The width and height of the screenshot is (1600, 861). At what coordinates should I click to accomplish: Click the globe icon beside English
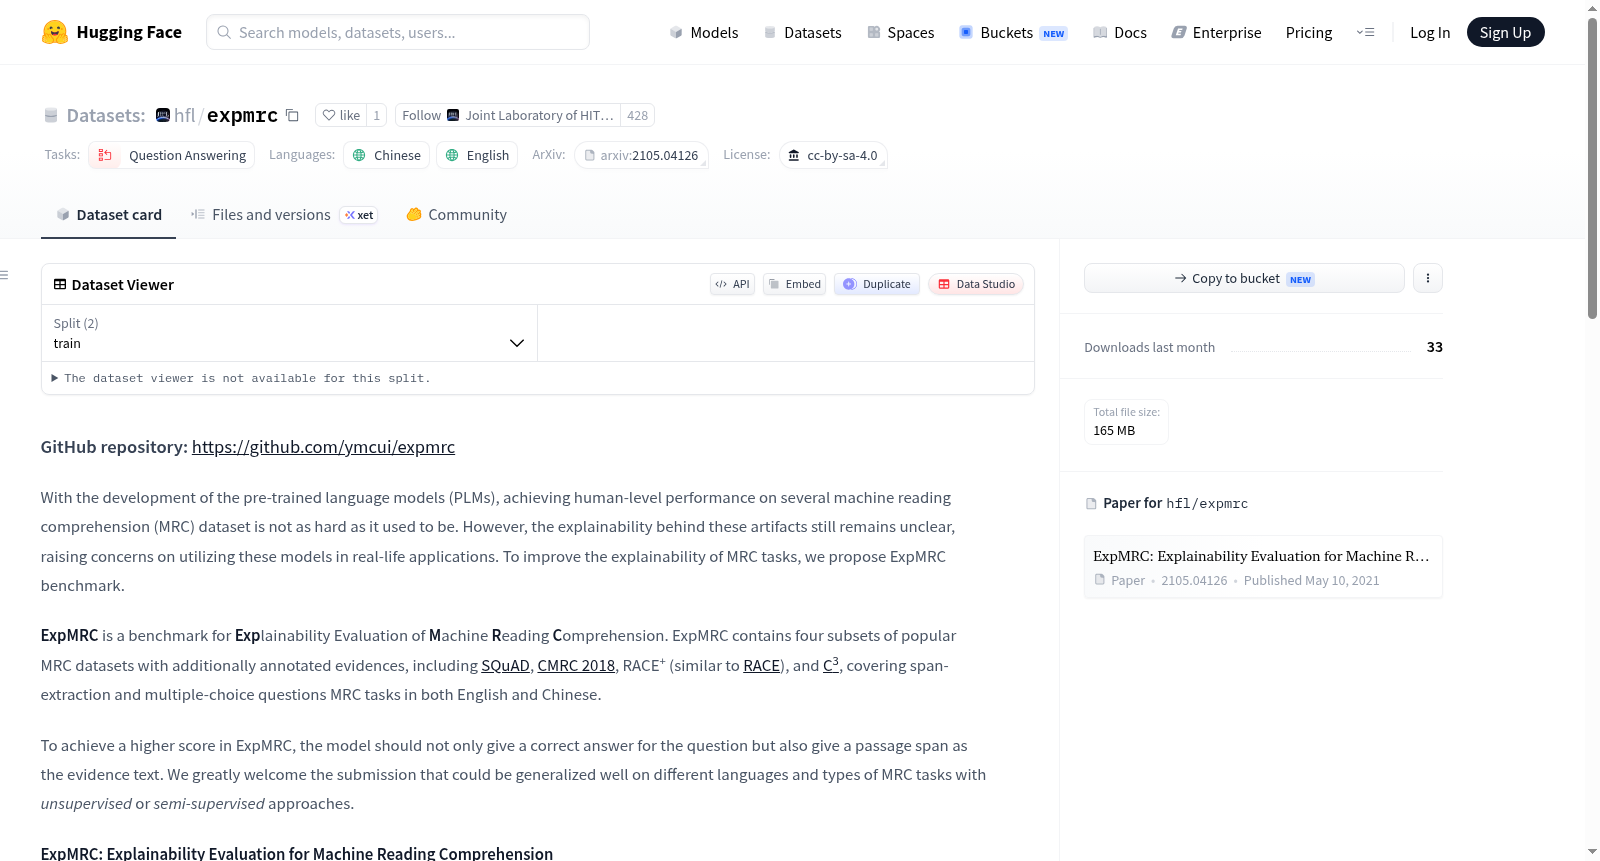[452, 155]
